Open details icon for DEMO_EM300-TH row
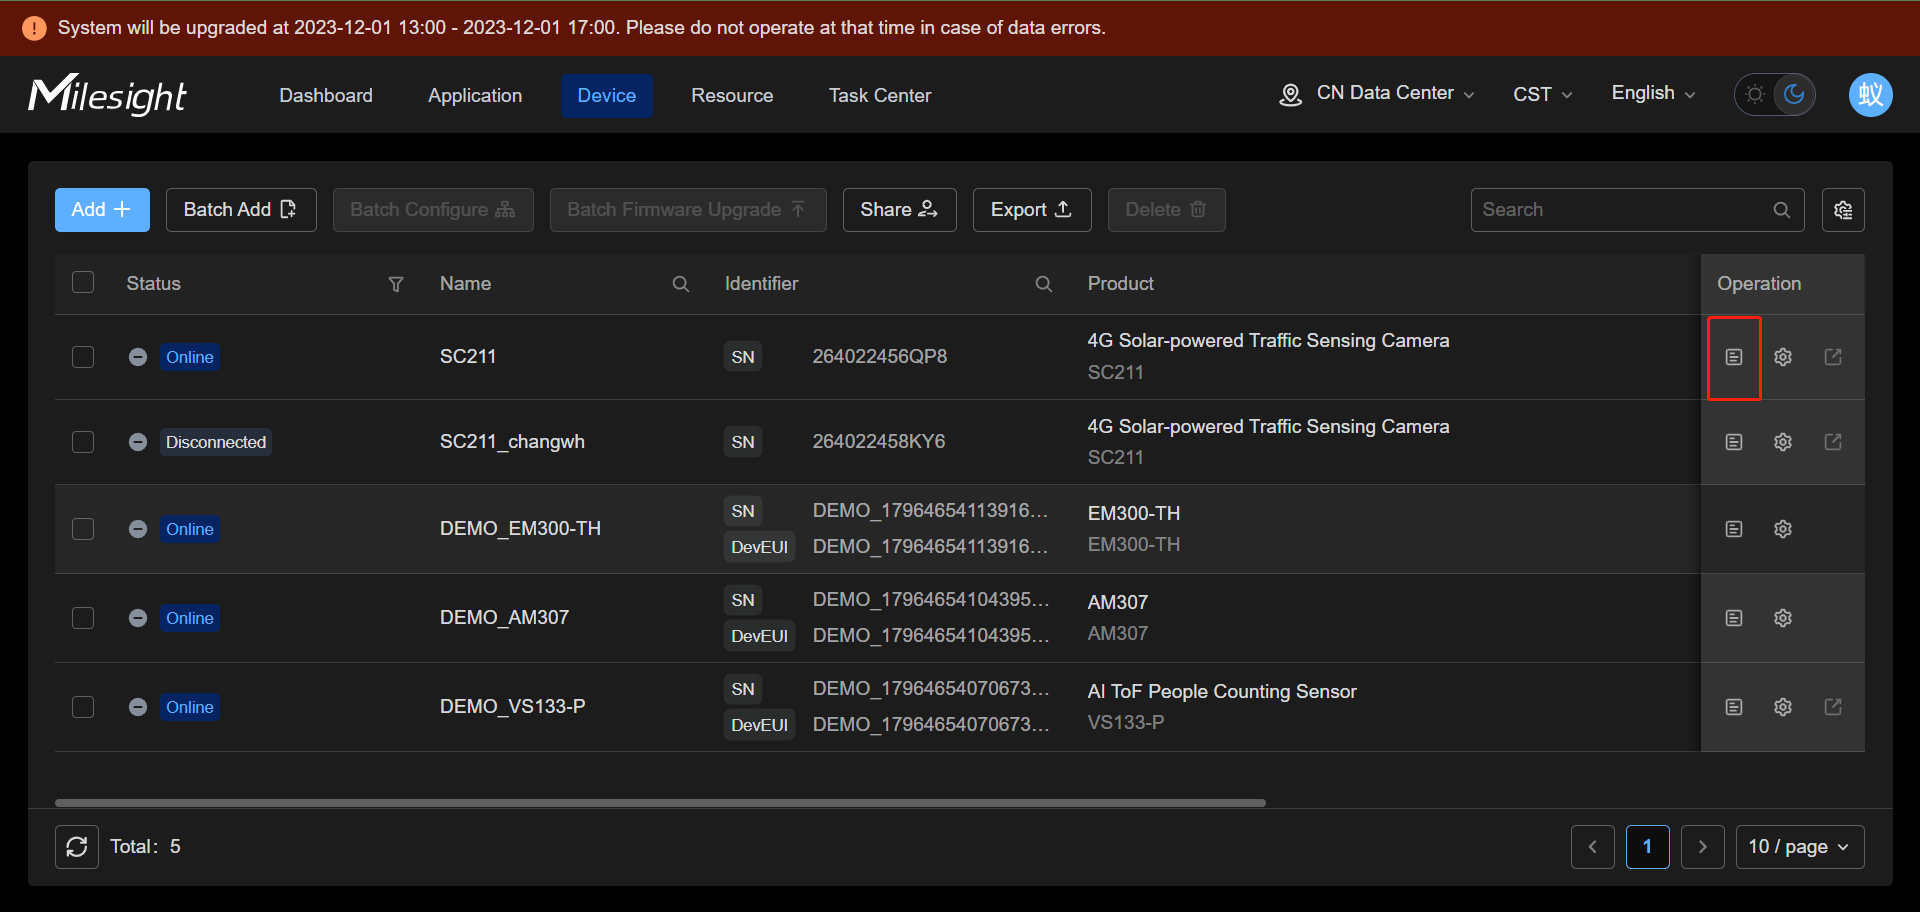1920x912 pixels. click(1734, 529)
